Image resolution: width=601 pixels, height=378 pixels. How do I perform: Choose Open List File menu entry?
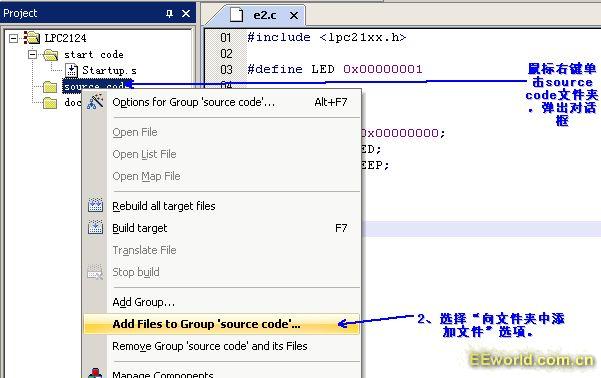tap(222, 154)
